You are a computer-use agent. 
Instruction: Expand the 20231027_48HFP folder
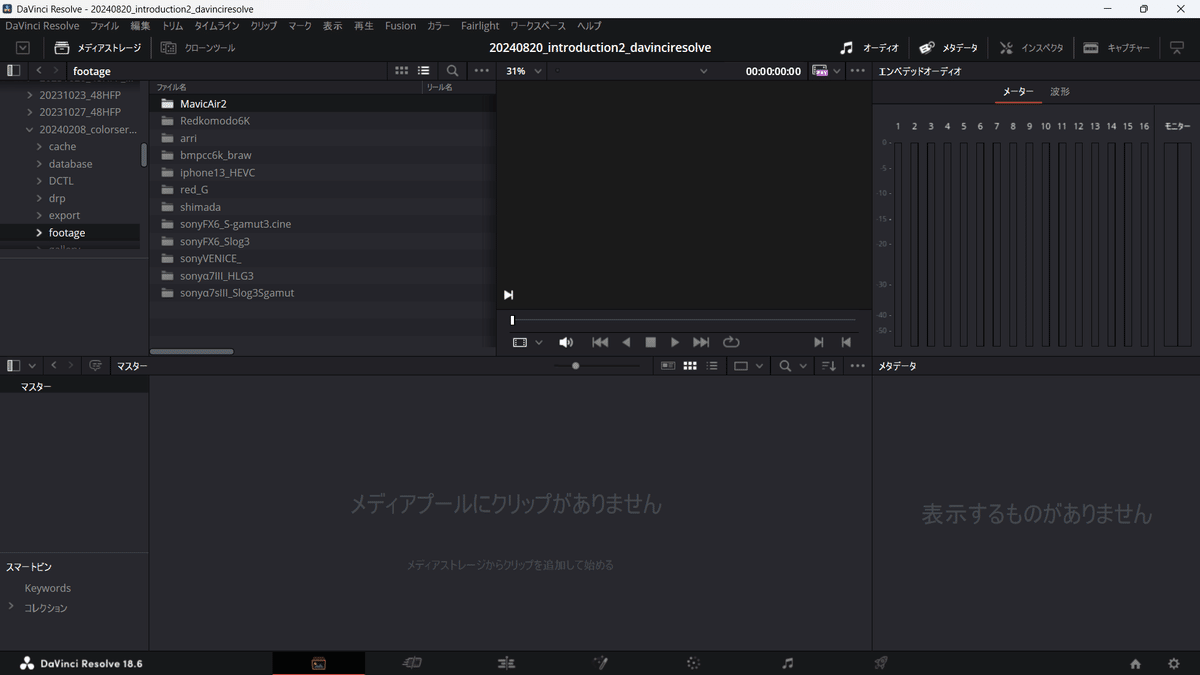(x=30, y=112)
